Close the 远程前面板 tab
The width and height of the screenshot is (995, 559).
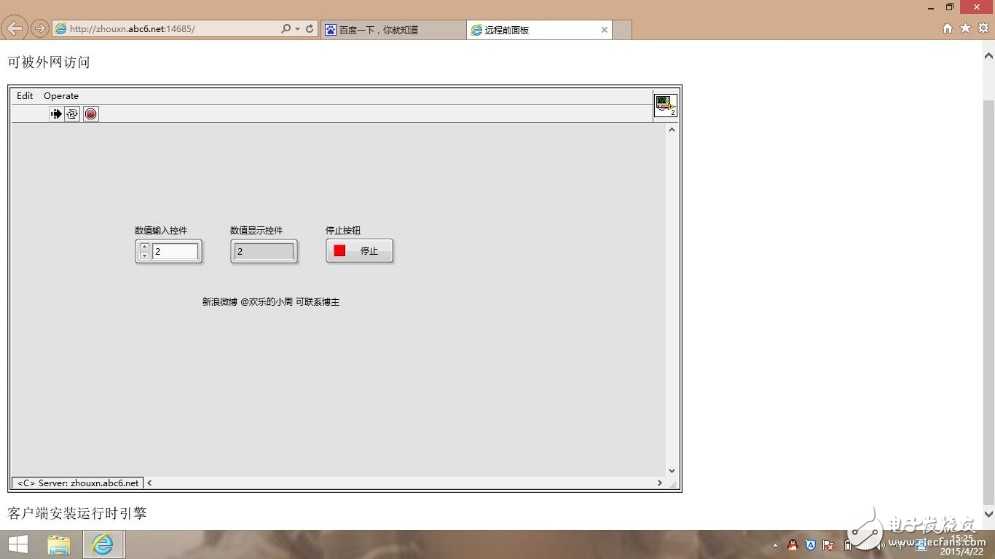pos(604,29)
